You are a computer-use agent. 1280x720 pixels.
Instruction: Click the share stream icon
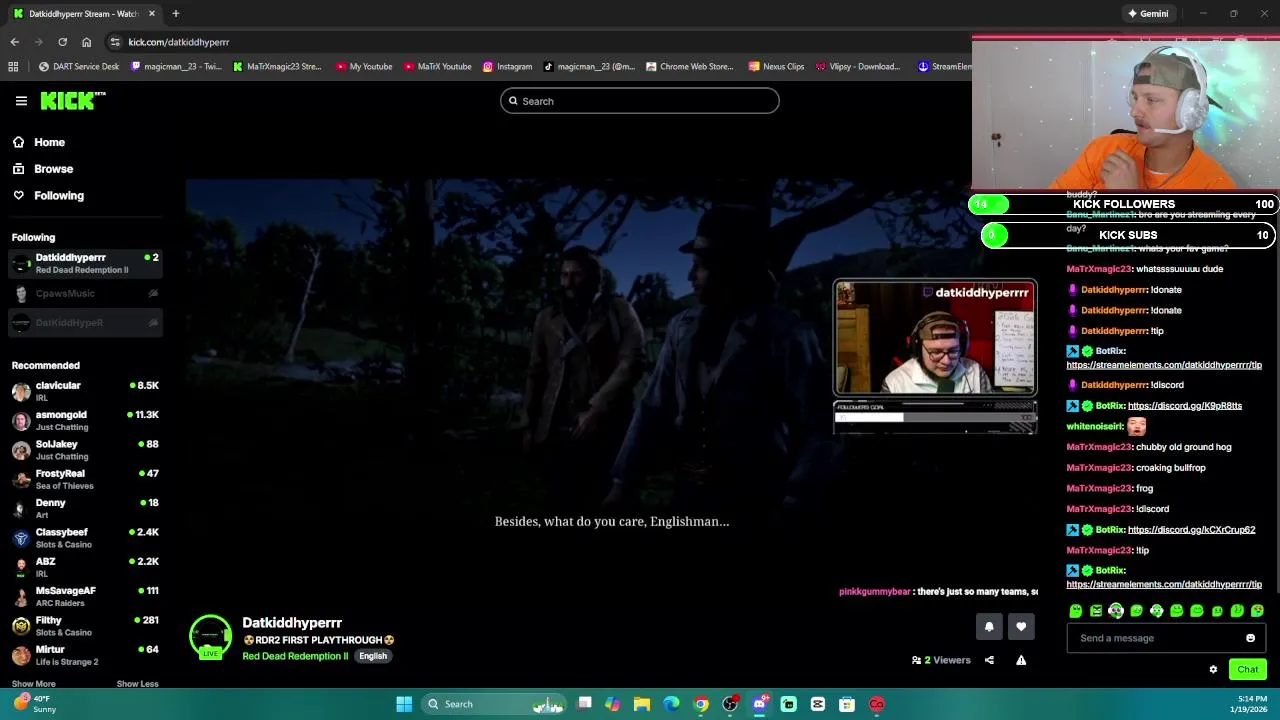point(989,660)
